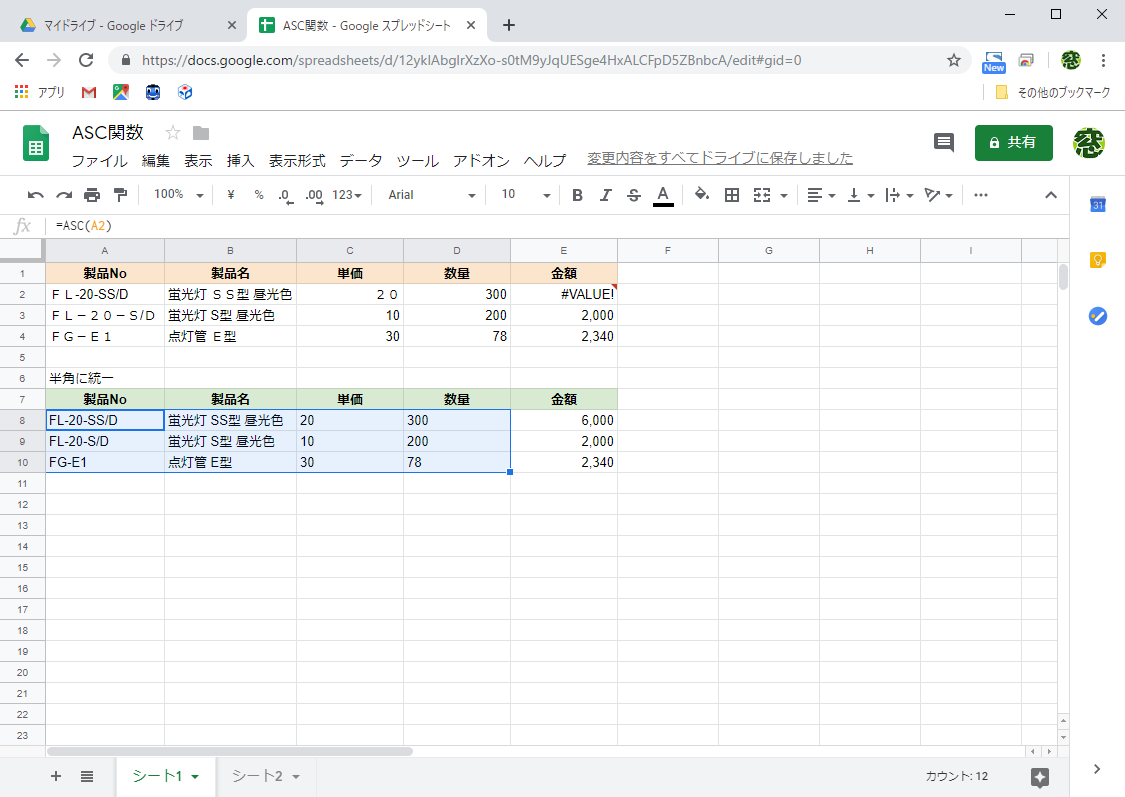Open the シート1 tab dropdown arrow

[194, 777]
